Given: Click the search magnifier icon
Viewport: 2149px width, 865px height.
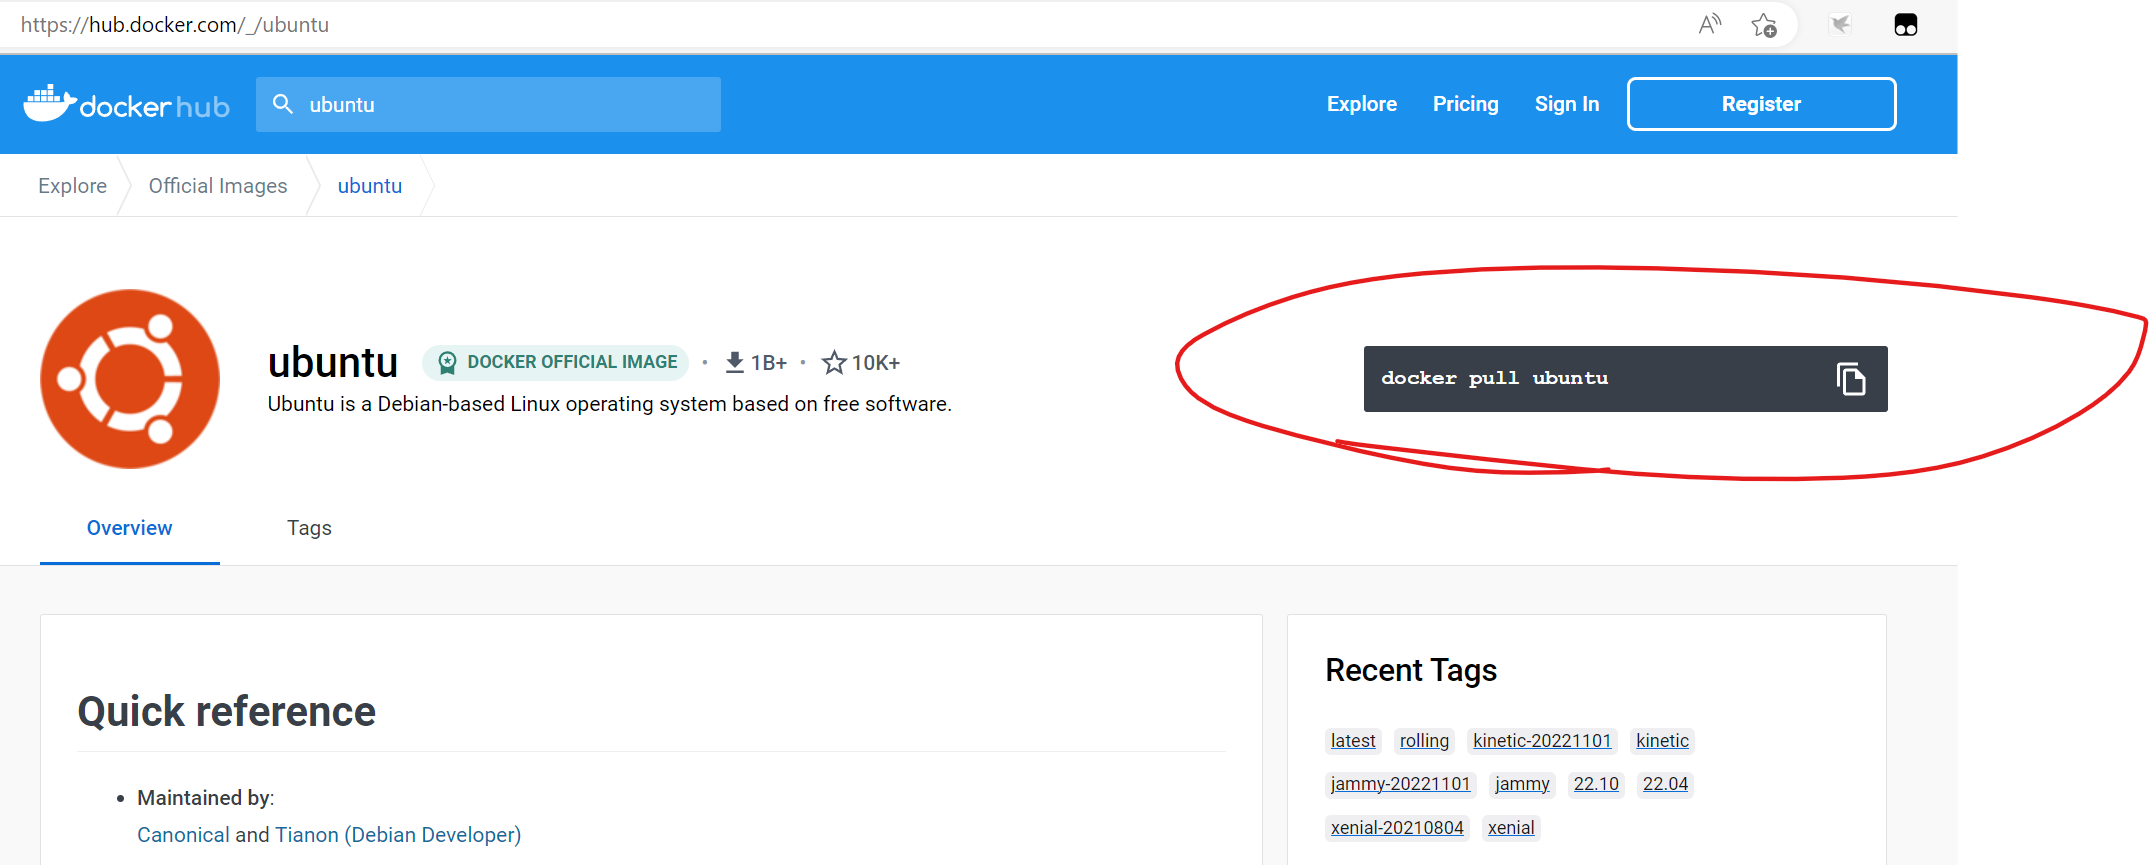Looking at the screenshot, I should (x=283, y=104).
